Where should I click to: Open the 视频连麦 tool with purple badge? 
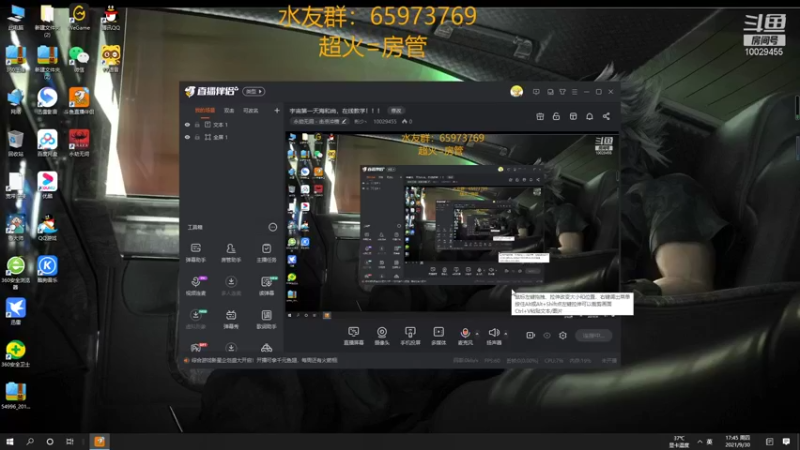tap(195, 286)
